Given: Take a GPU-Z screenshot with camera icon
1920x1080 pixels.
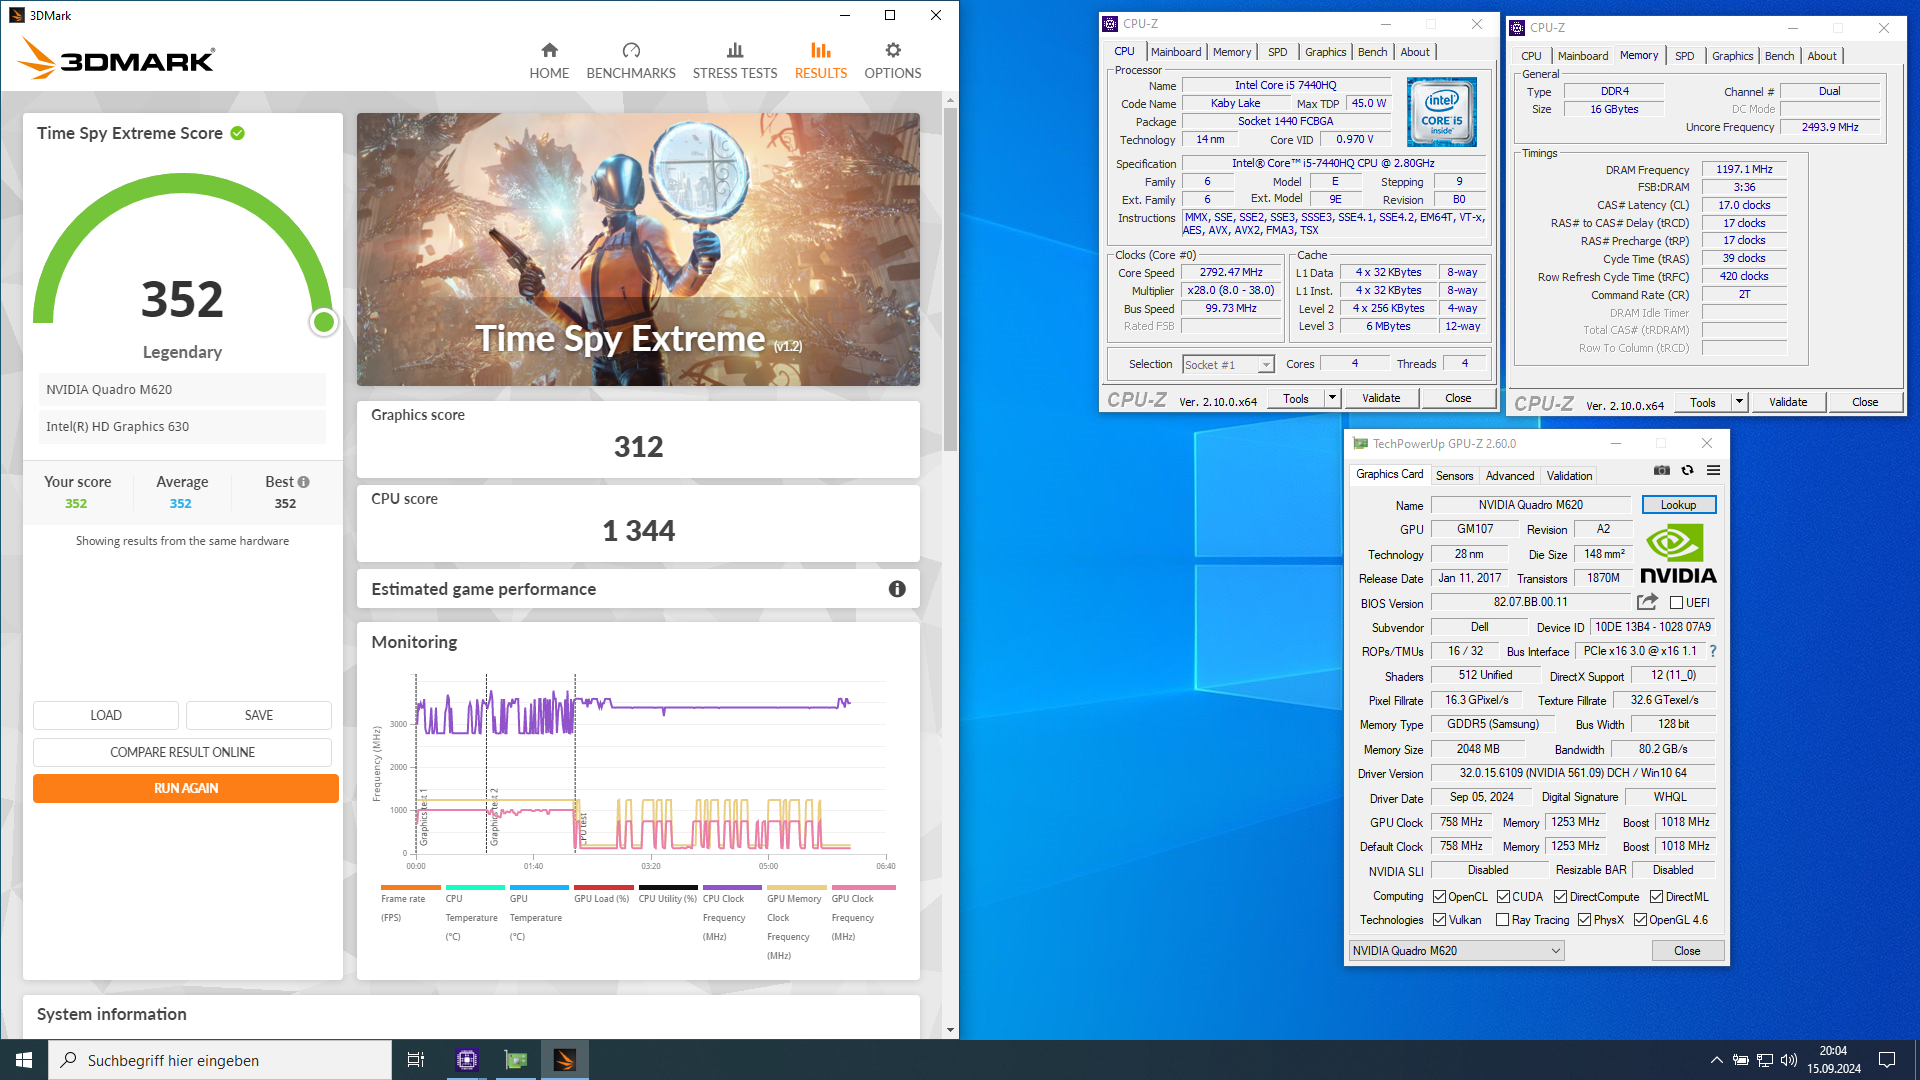Looking at the screenshot, I should [1662, 470].
